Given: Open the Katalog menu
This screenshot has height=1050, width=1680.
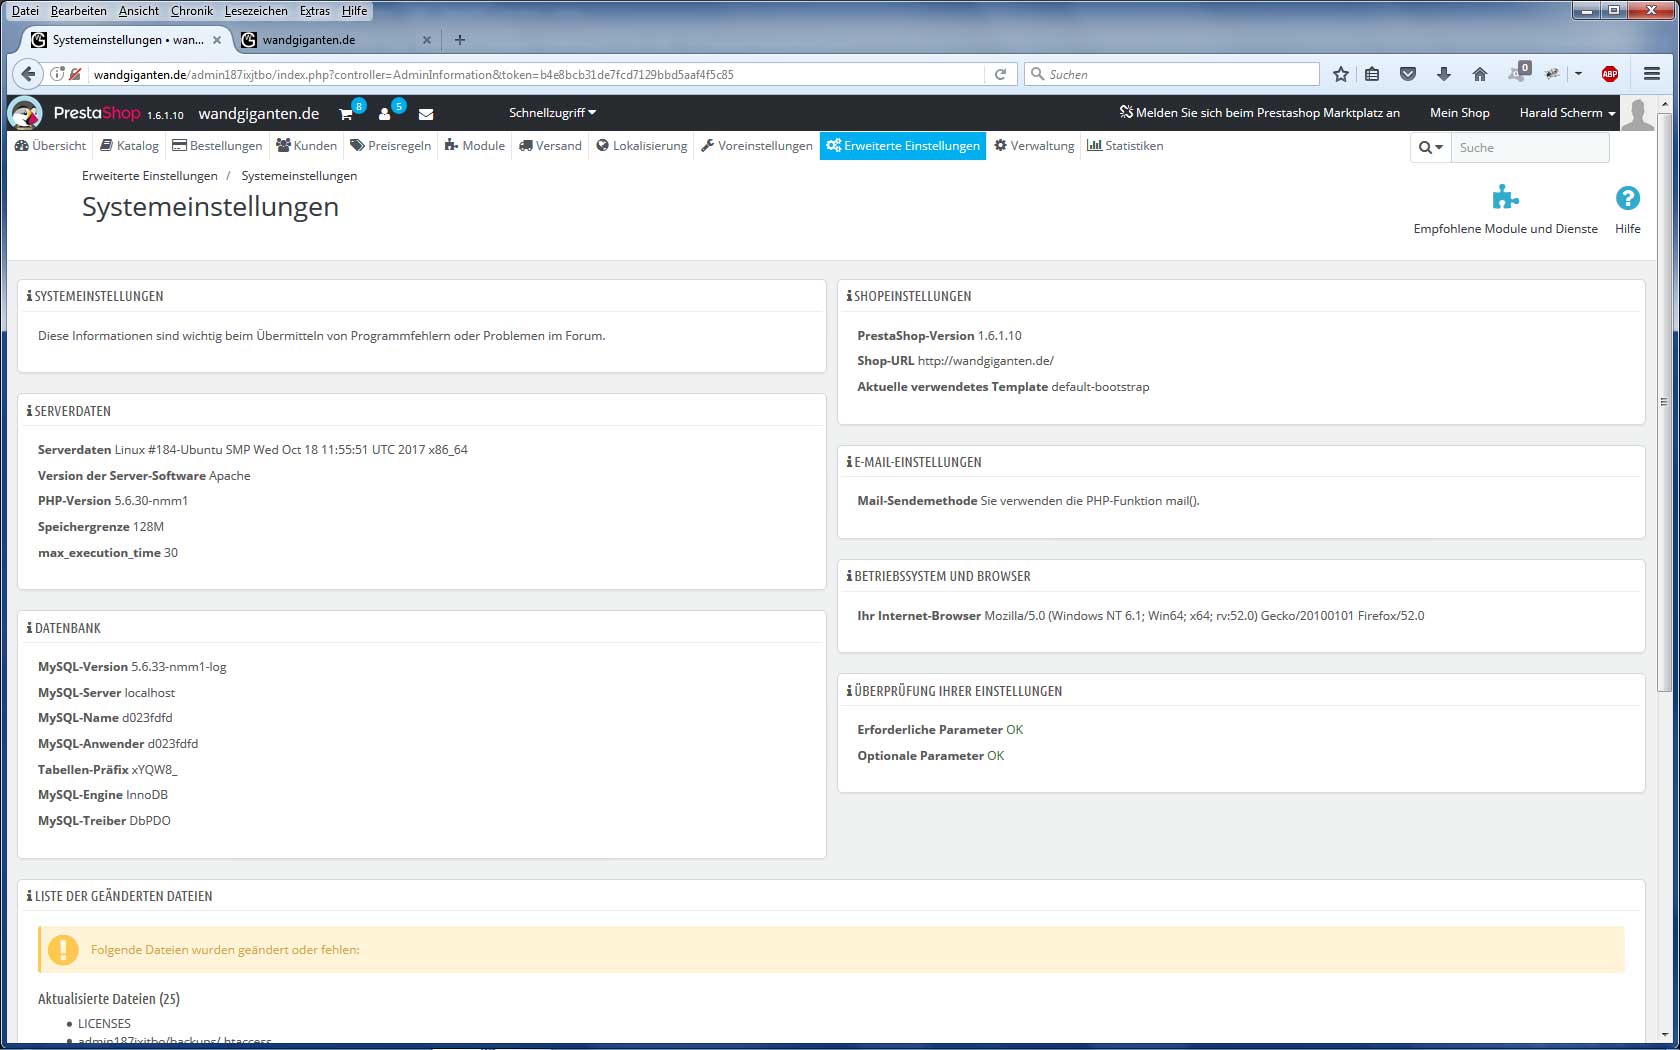Looking at the screenshot, I should point(129,146).
